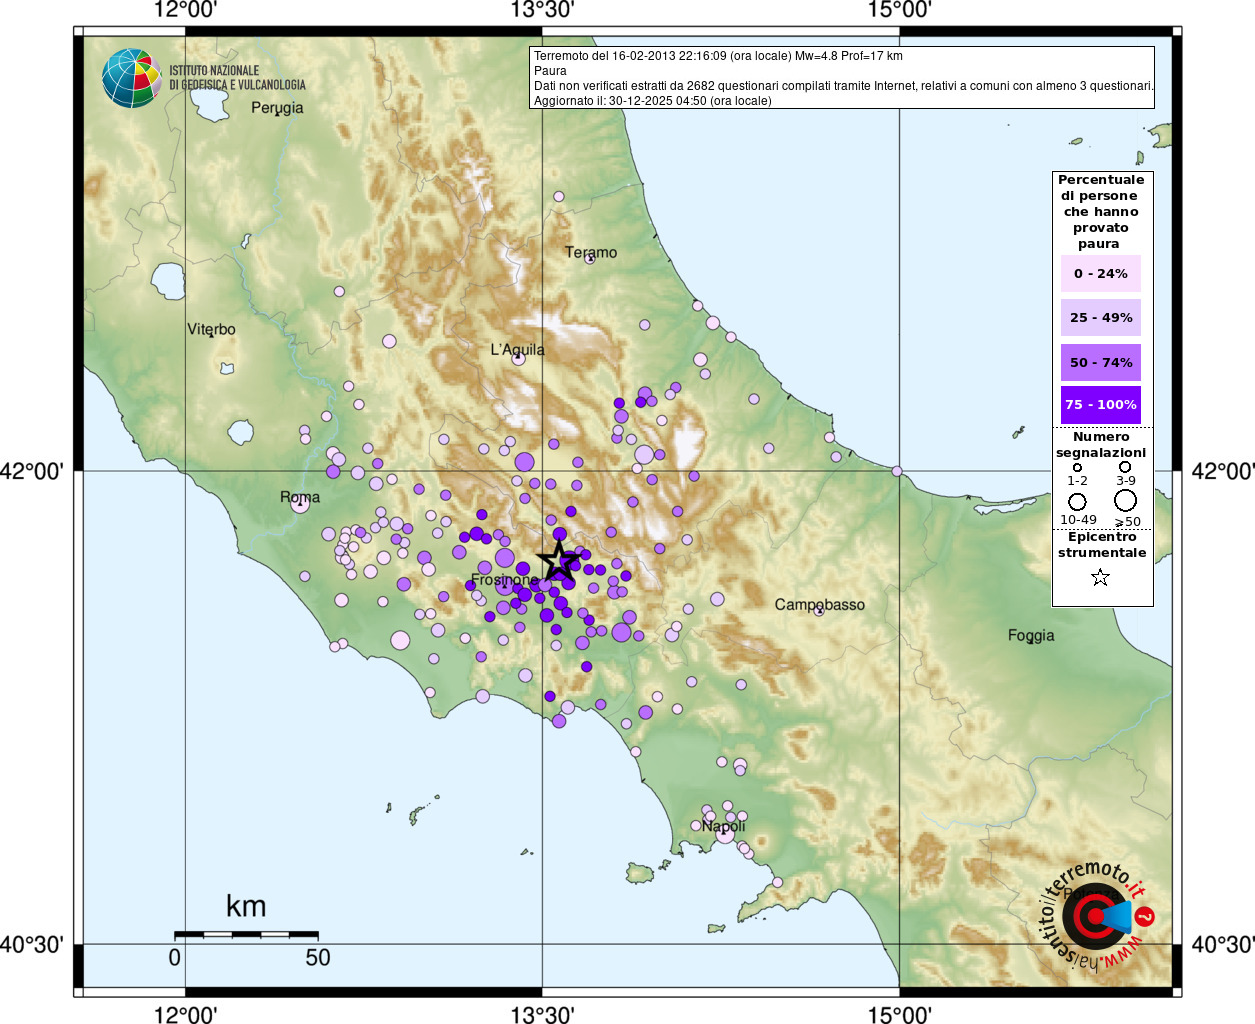Image resolution: width=1255 pixels, height=1024 pixels.
Task: Click the 'ISTITUTO NAZIONALE DI GEOFISICA' text
Action: (x=237, y=78)
